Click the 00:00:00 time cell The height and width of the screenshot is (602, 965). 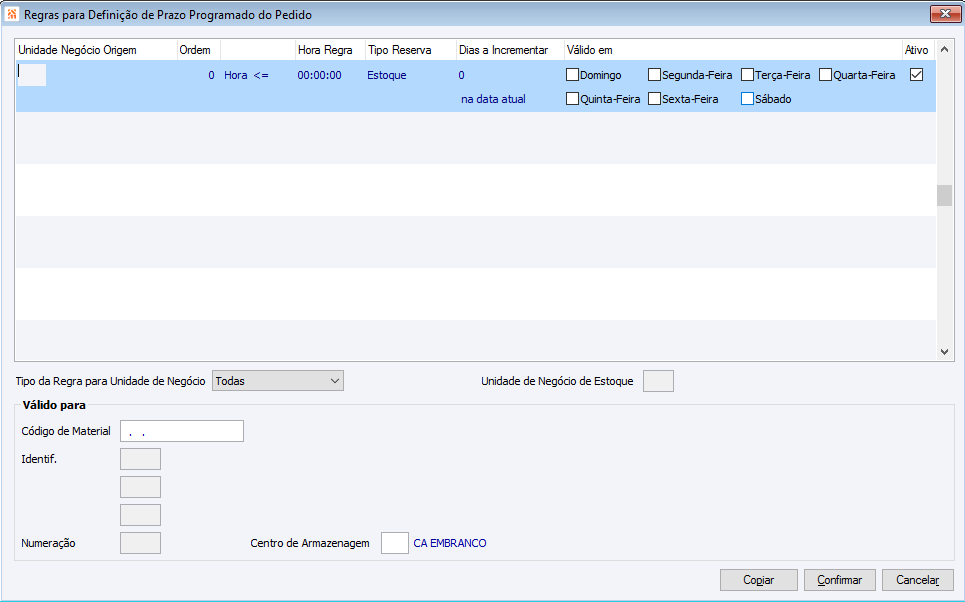319,75
